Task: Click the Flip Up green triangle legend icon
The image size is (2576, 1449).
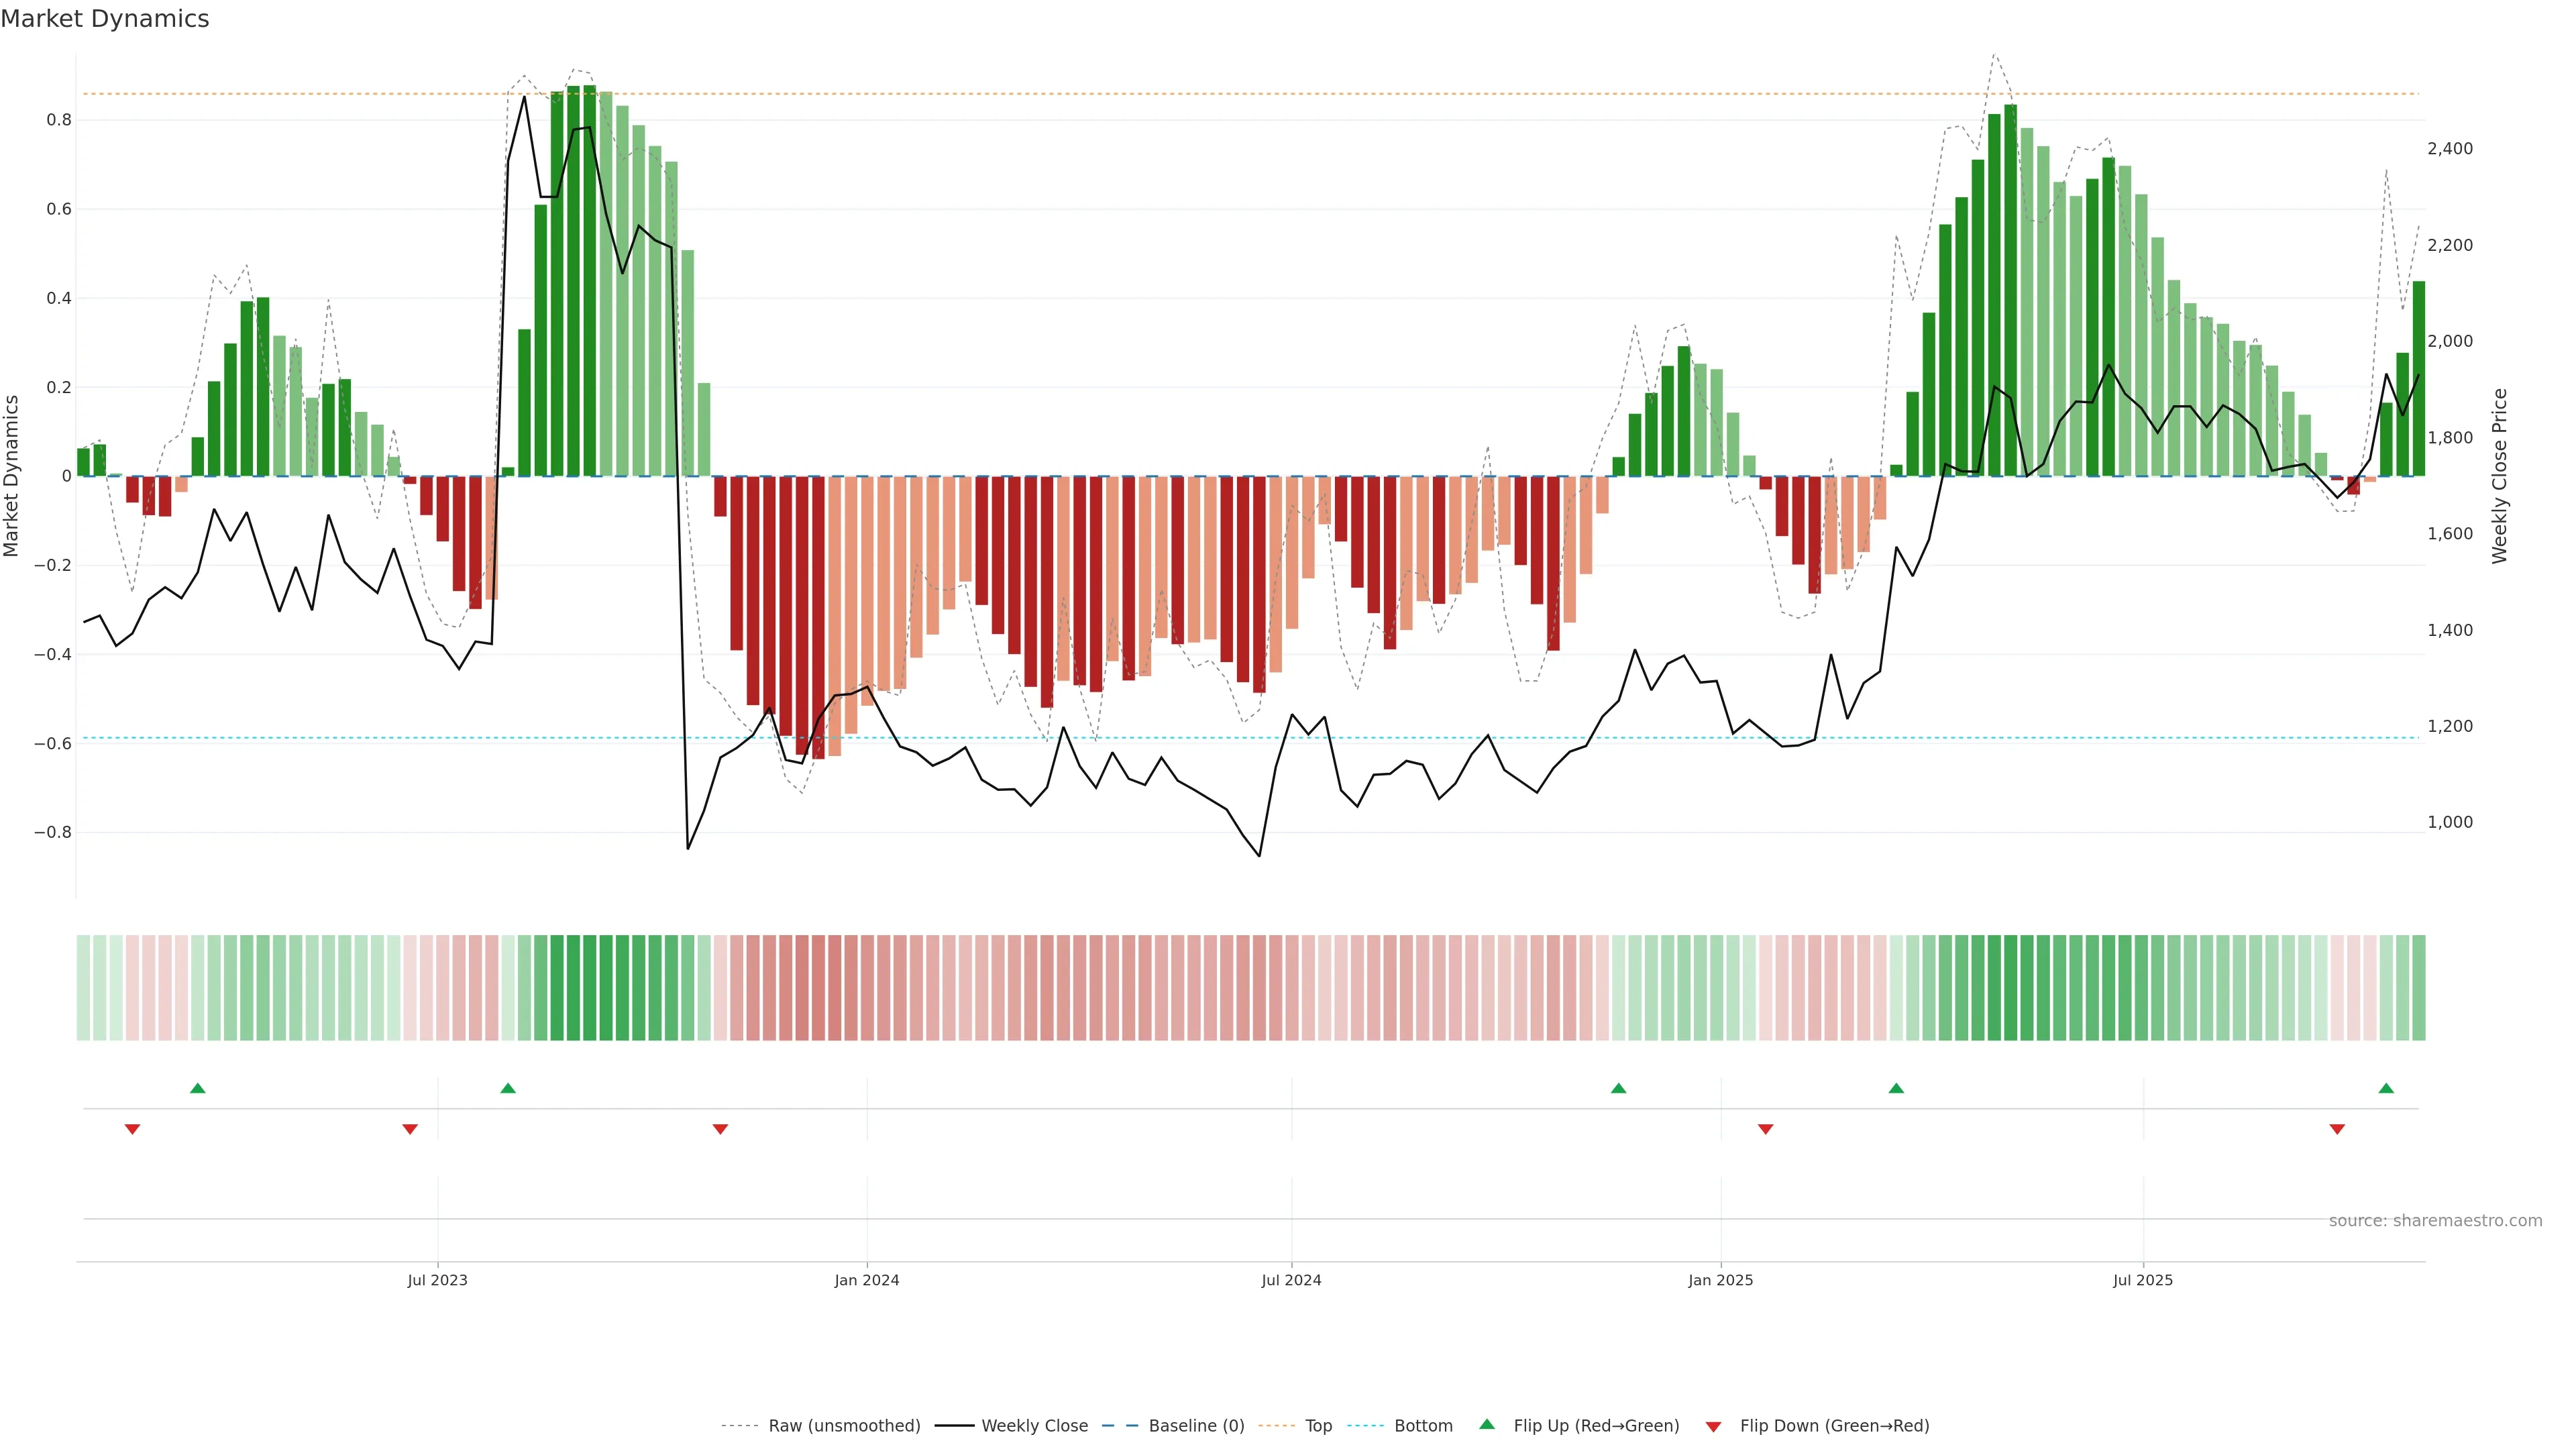Action: click(x=1487, y=1424)
